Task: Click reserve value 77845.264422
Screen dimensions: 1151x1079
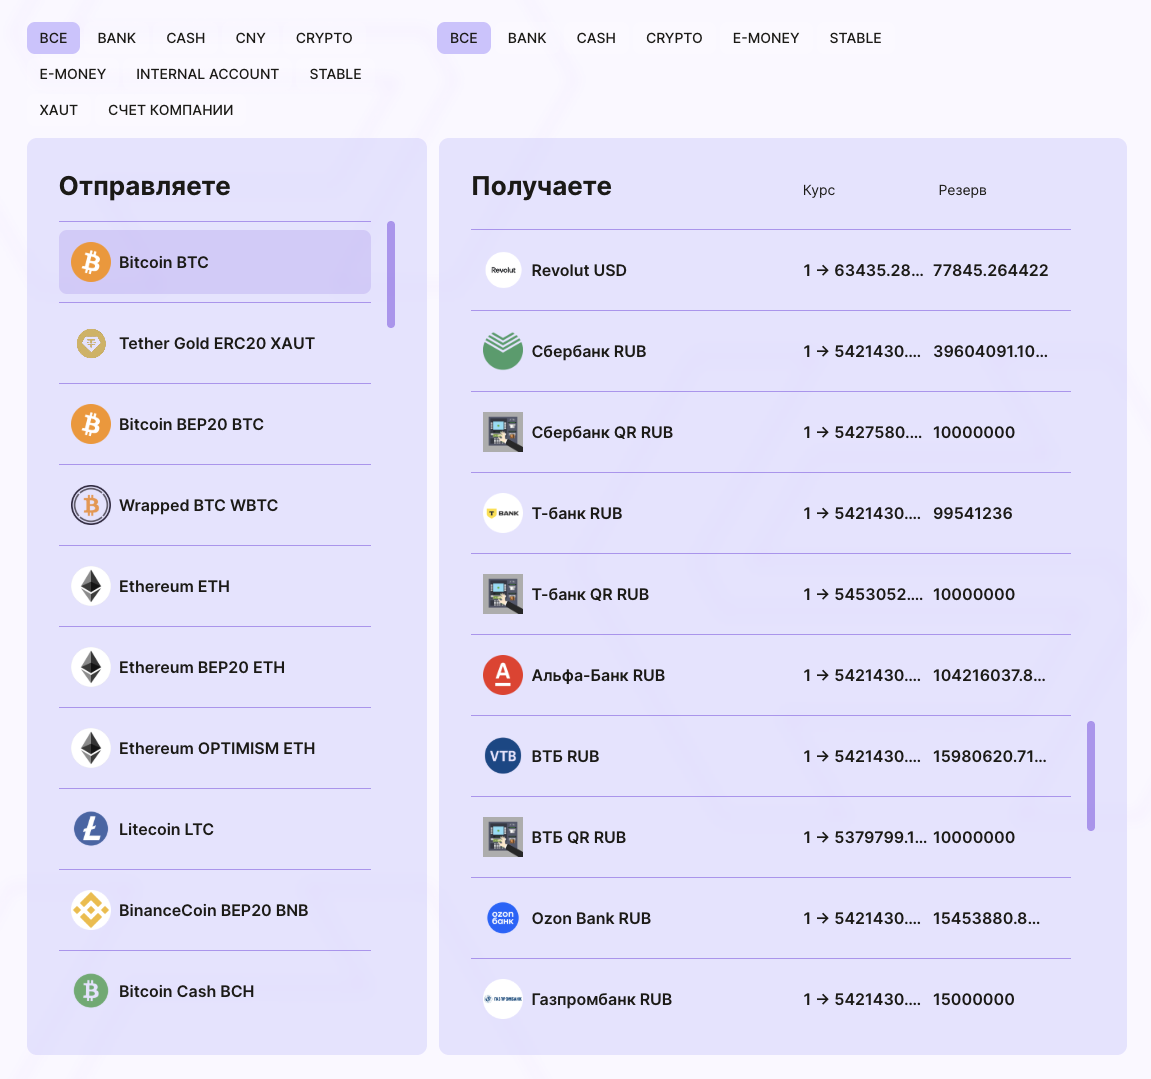Action: click(x=990, y=270)
